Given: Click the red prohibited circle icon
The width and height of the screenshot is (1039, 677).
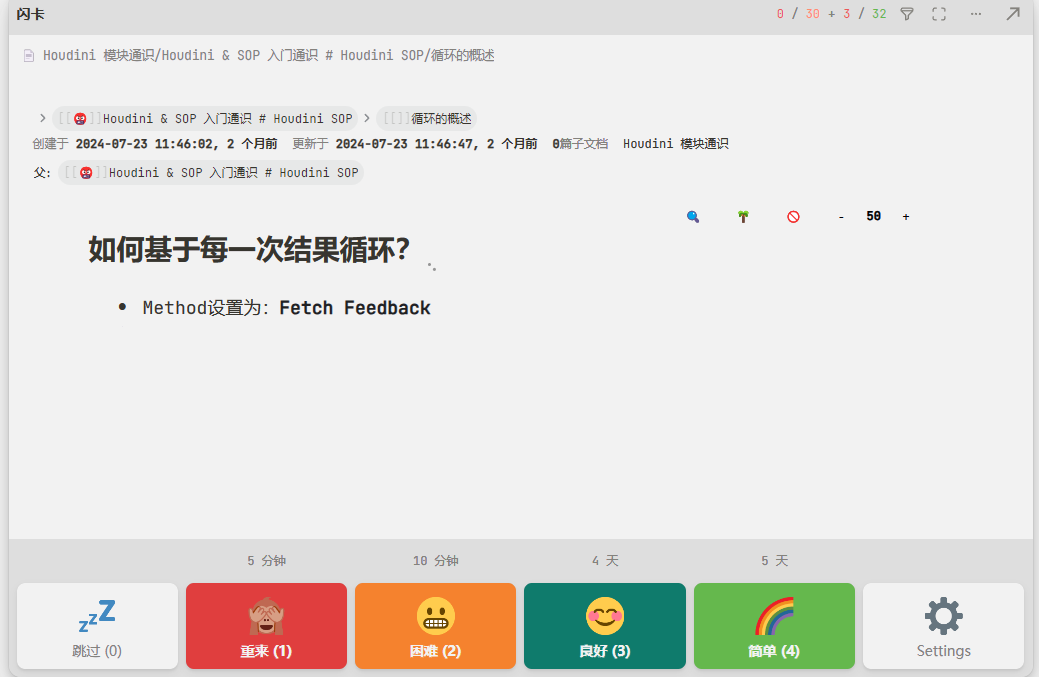Looking at the screenshot, I should [x=793, y=216].
